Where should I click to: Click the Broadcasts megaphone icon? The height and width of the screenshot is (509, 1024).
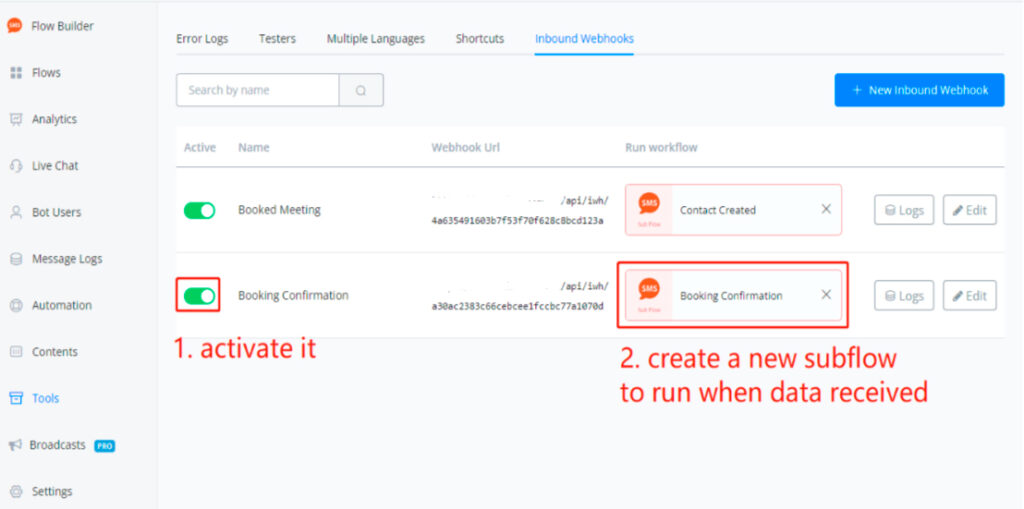[x=14, y=445]
